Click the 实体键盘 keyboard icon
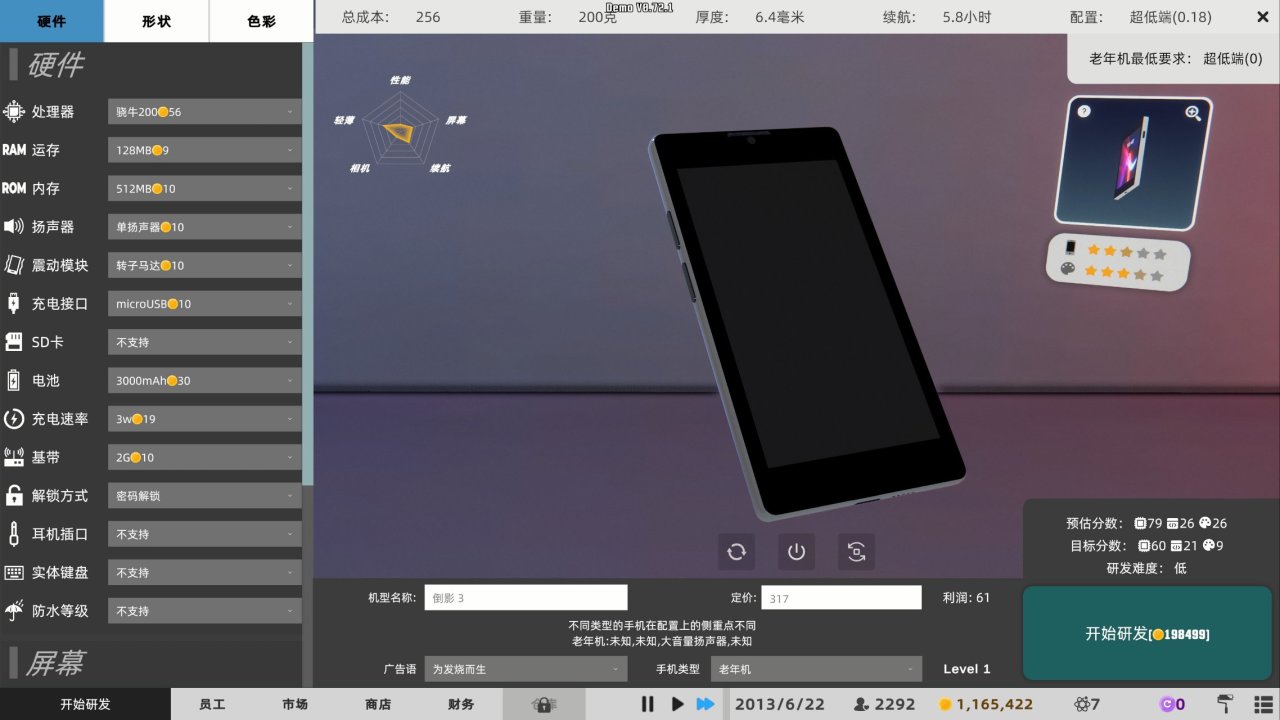The width and height of the screenshot is (1280, 720). pyautogui.click(x=14, y=572)
